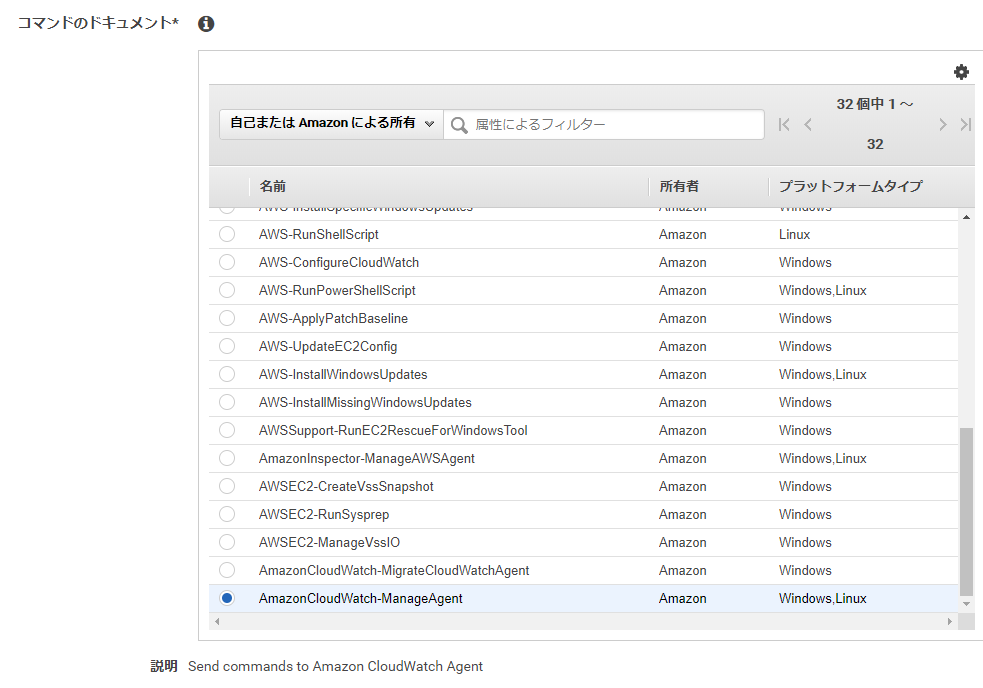983x688 pixels.
Task: Sort by 名前 column header
Action: pyautogui.click(x=273, y=186)
